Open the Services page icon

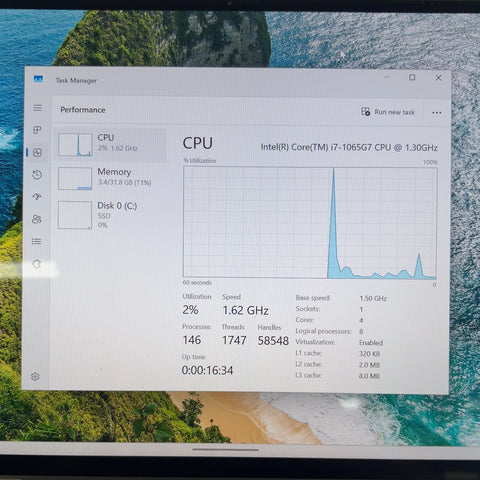click(37, 264)
